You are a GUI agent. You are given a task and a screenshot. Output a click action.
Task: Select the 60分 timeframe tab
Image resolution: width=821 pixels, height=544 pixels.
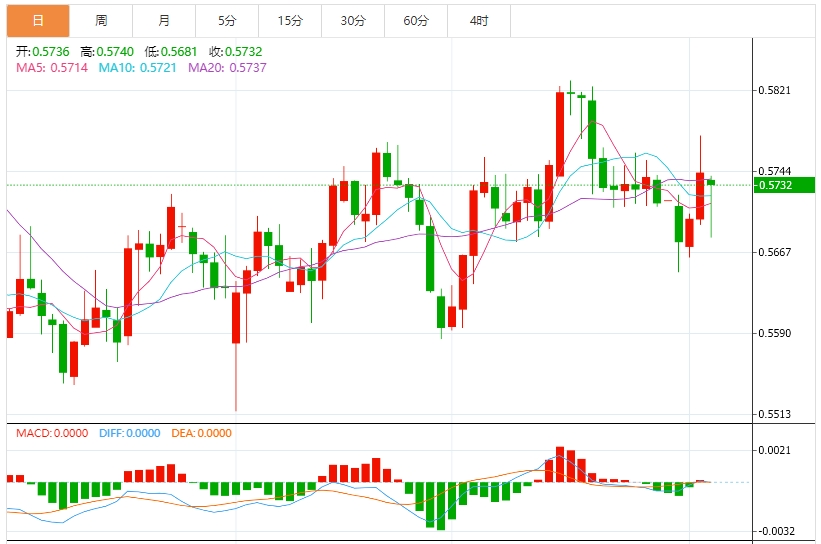[416, 21]
